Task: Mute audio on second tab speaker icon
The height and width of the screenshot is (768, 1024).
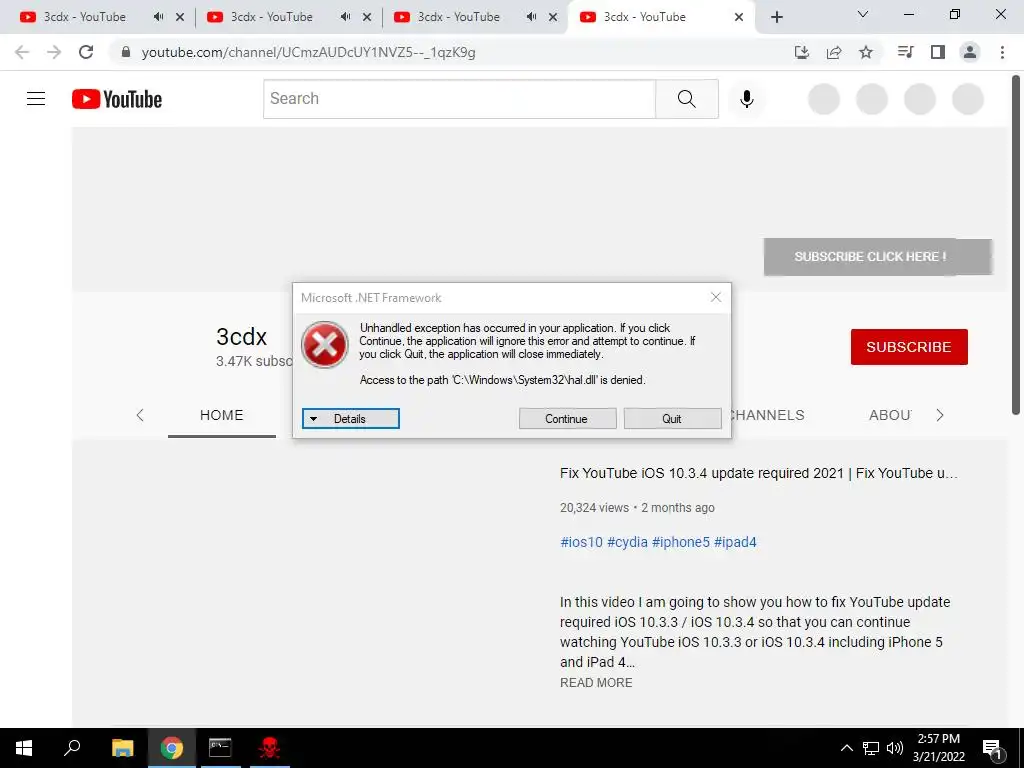Action: [x=345, y=17]
